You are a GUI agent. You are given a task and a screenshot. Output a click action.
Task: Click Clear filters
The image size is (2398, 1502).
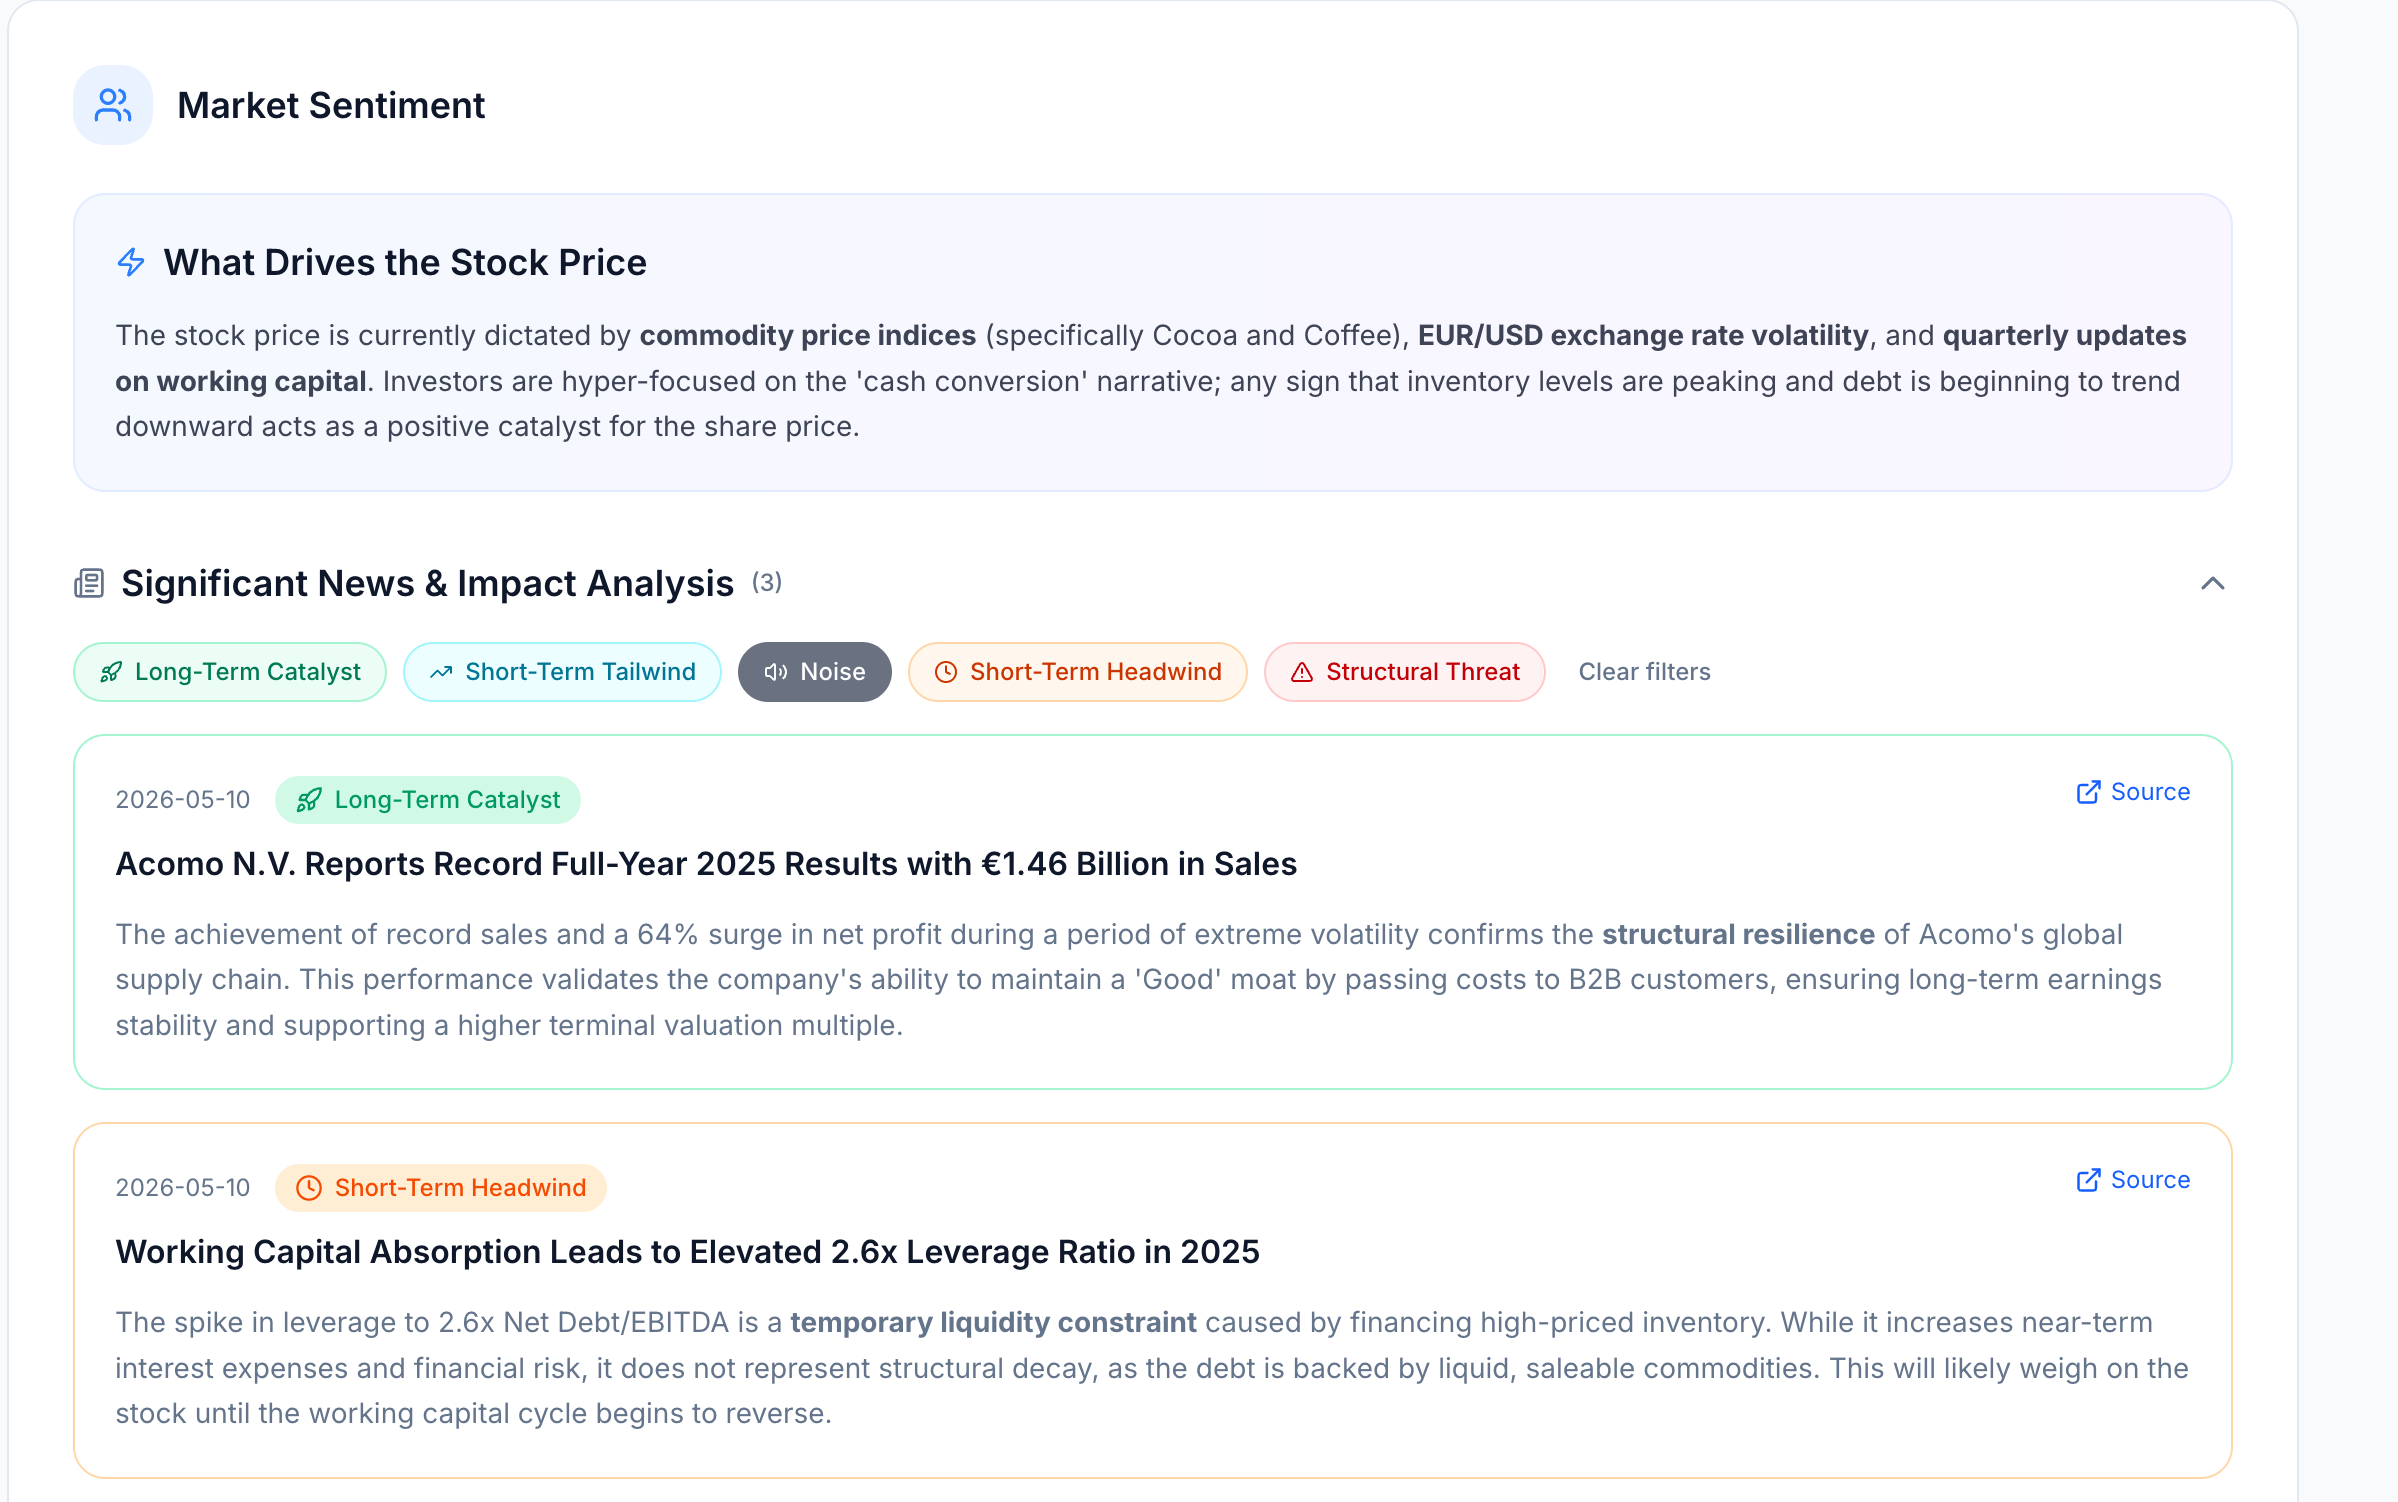1645,672
